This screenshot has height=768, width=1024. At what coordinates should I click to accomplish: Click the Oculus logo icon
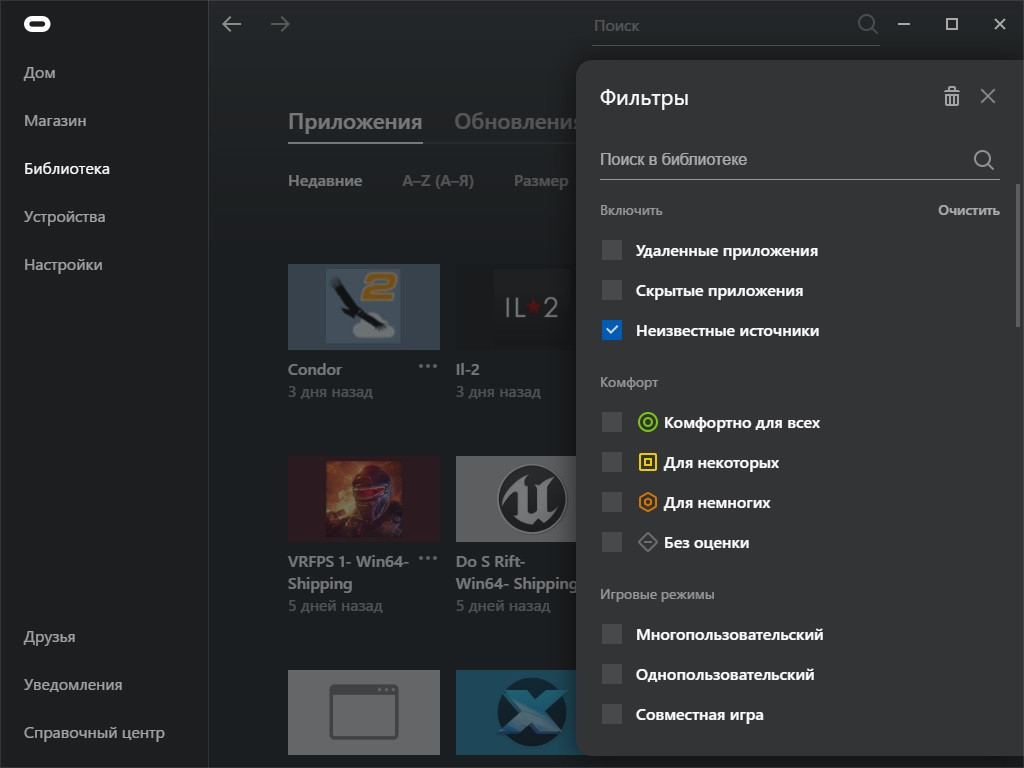click(x=37, y=24)
